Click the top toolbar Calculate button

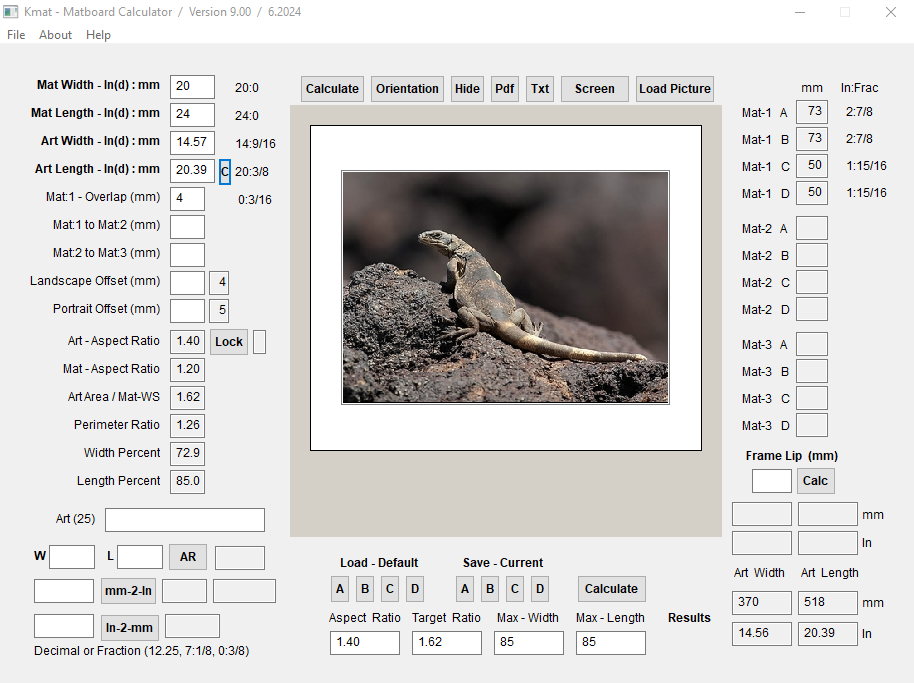(x=332, y=89)
